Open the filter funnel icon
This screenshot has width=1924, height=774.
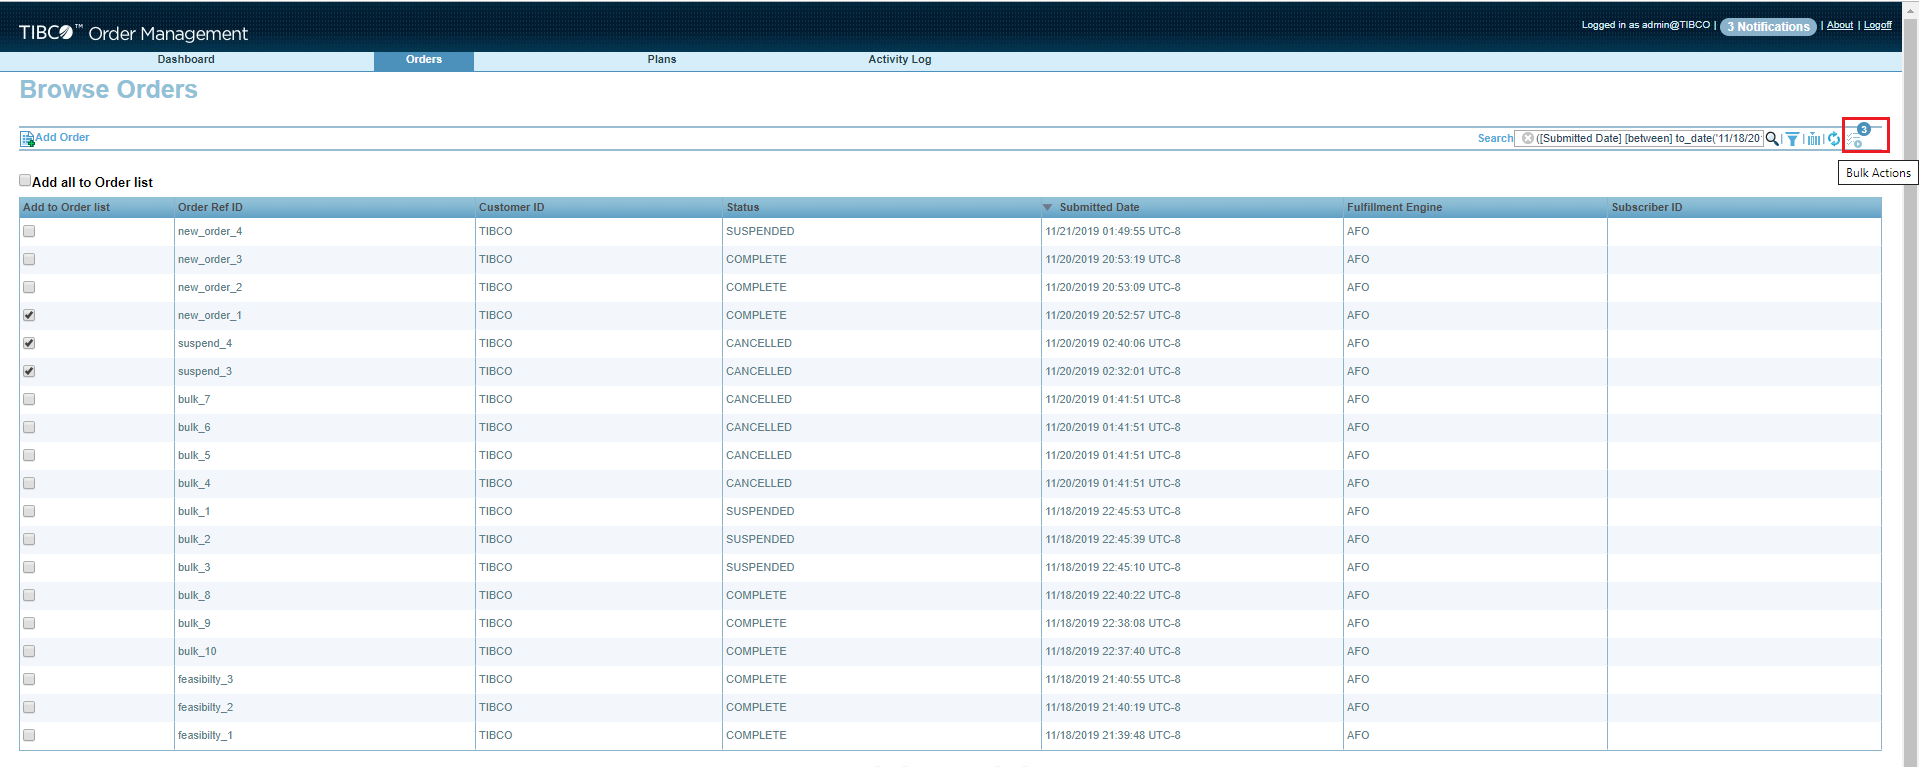[1793, 139]
